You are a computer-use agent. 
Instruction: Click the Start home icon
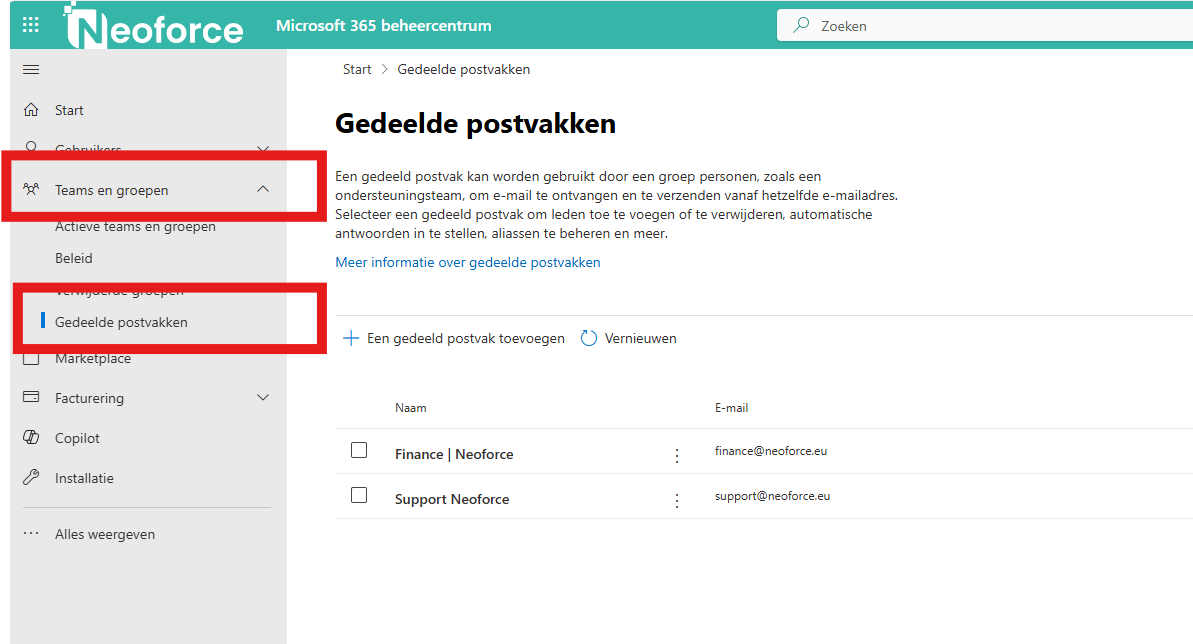31,110
